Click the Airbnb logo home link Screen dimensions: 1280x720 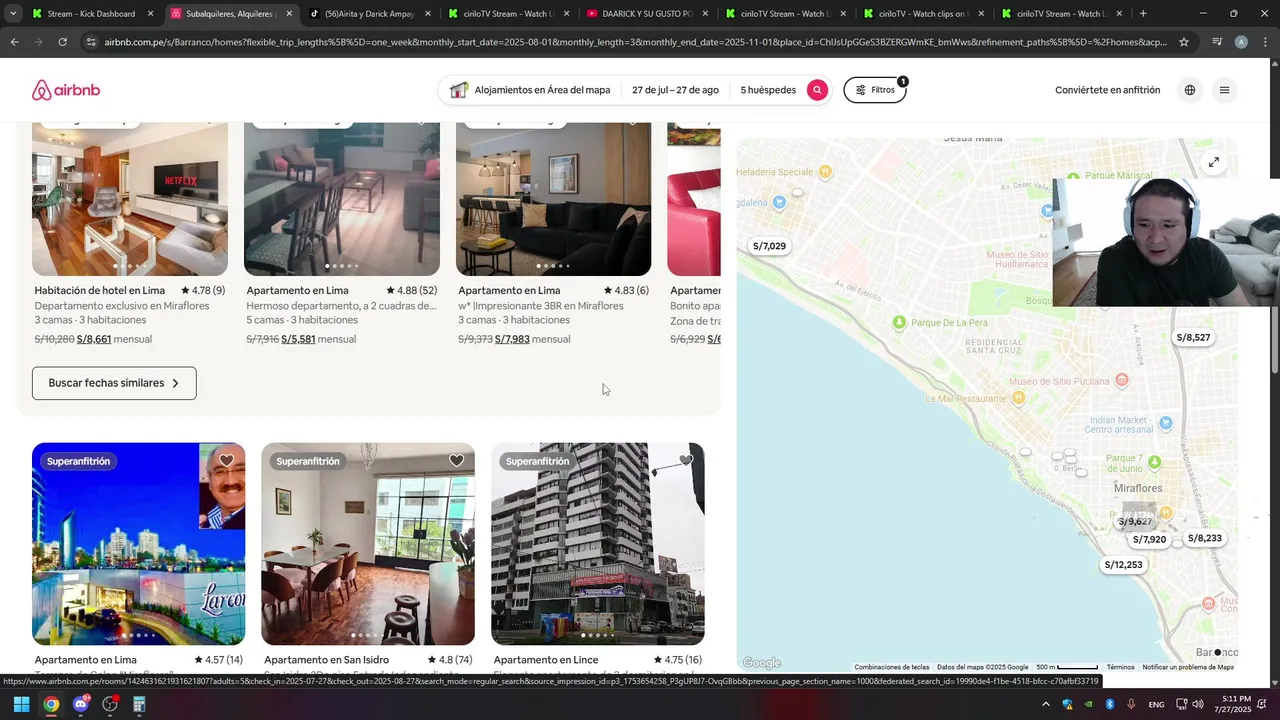point(66,90)
